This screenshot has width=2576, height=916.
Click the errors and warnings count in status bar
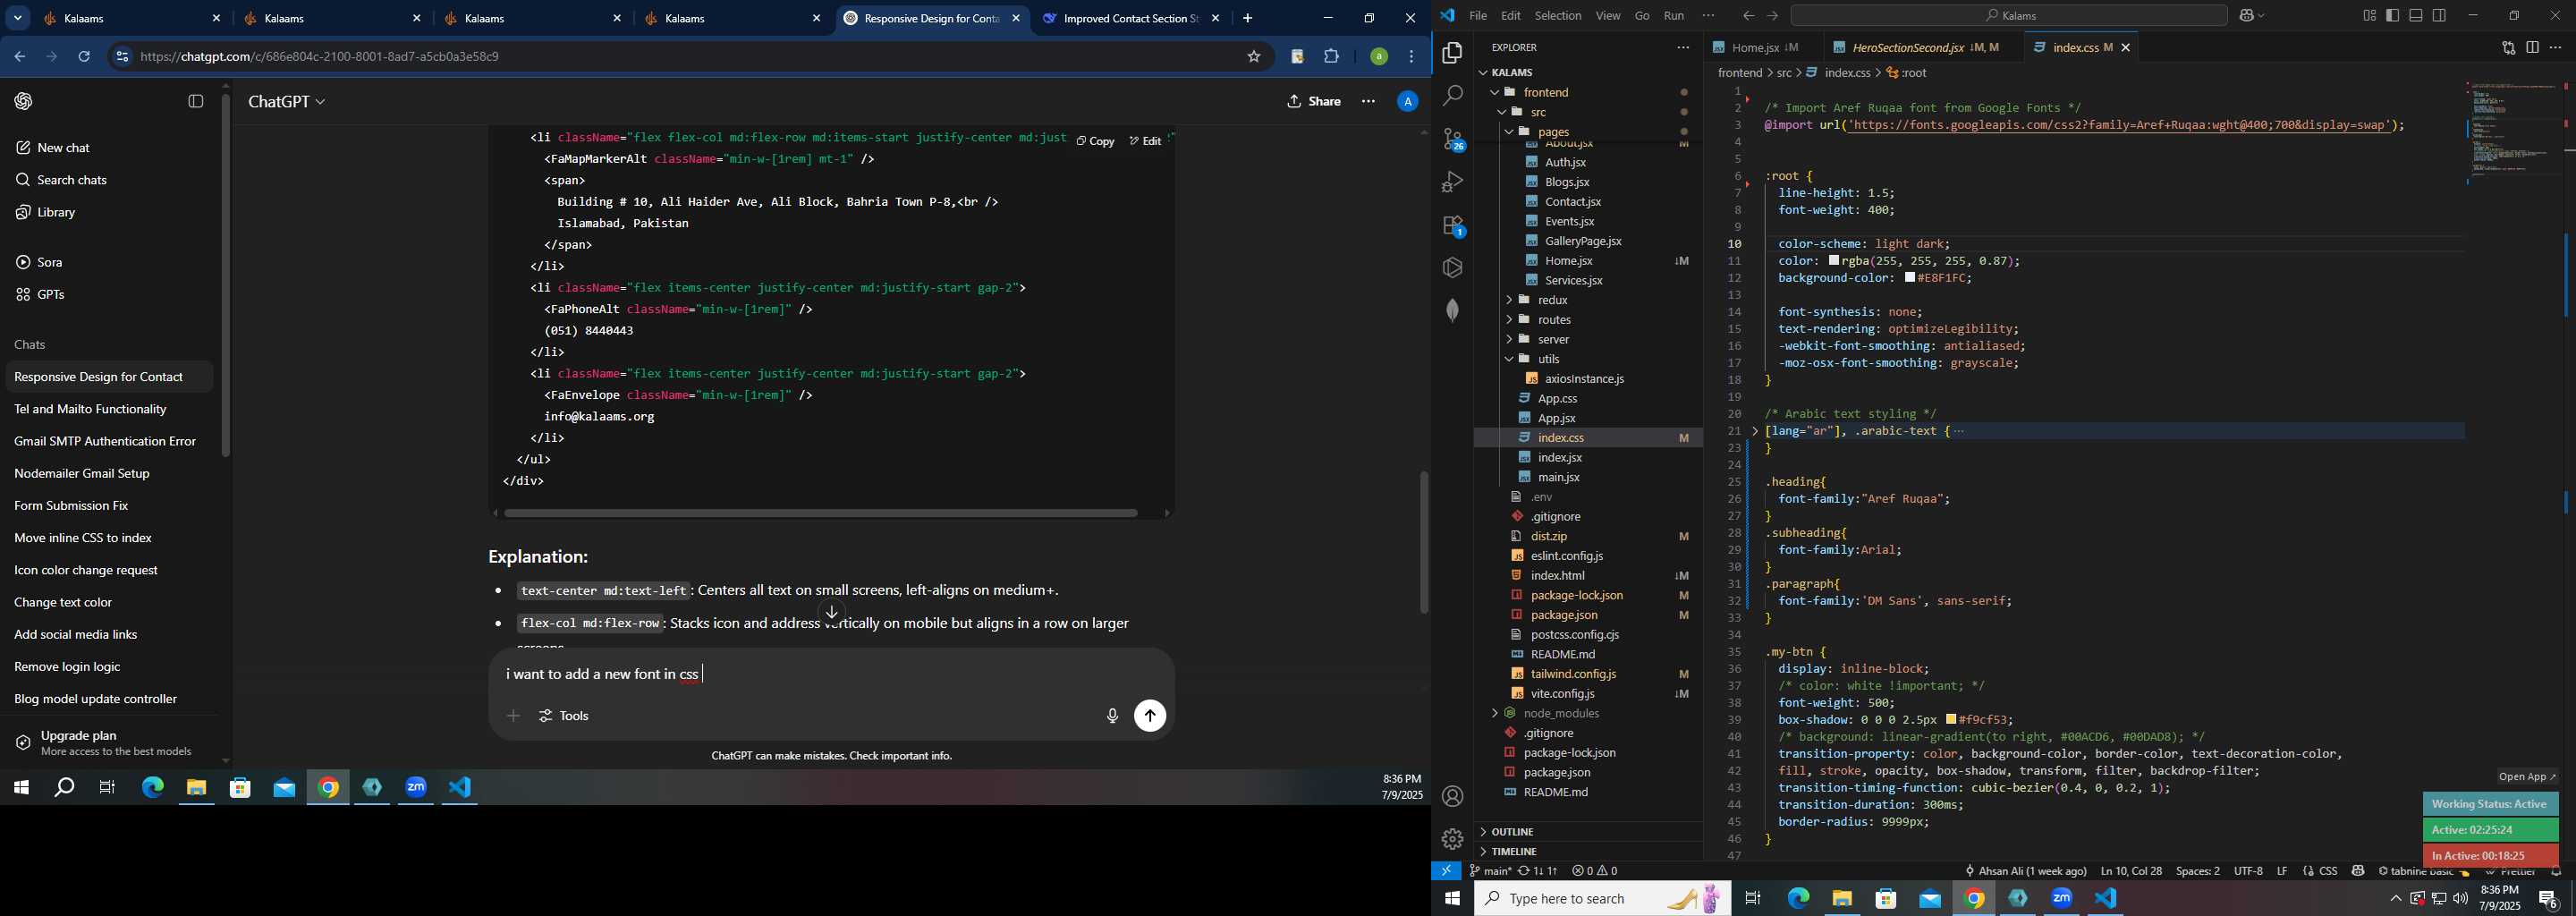click(x=1595, y=871)
